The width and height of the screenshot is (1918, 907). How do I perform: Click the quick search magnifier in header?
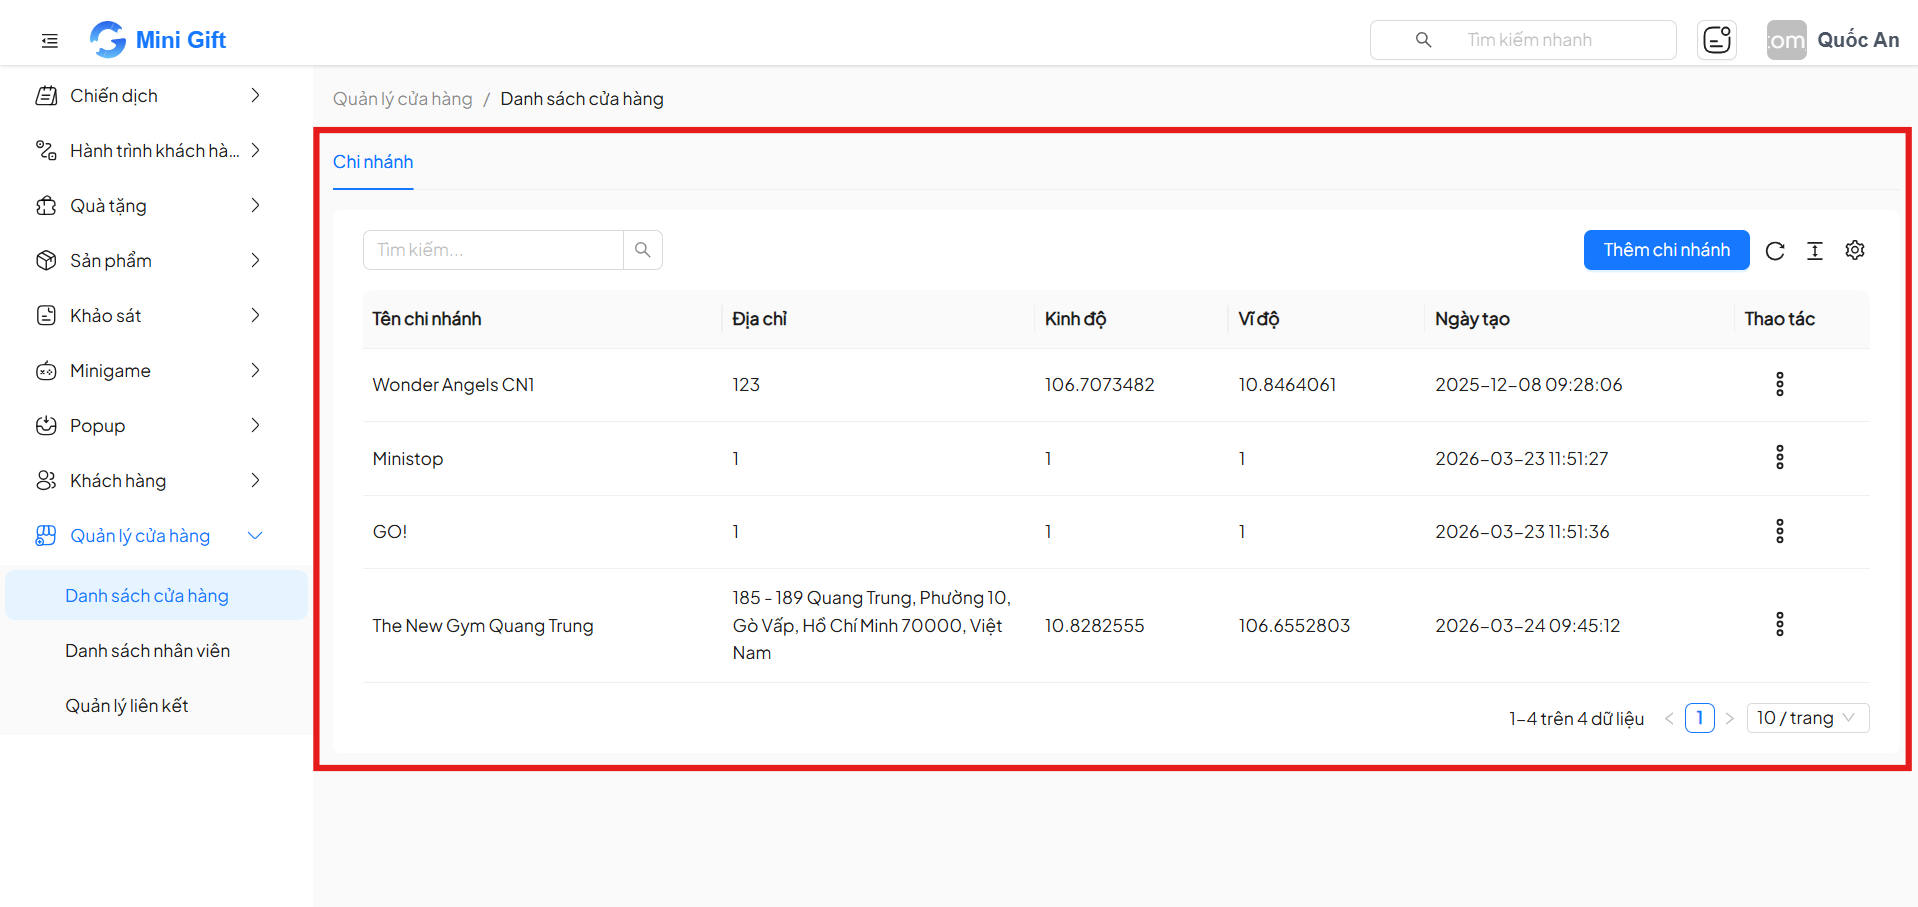click(x=1424, y=40)
